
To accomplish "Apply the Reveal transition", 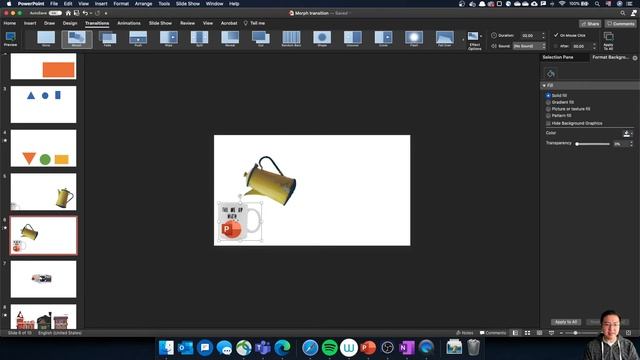I will coord(230,39).
